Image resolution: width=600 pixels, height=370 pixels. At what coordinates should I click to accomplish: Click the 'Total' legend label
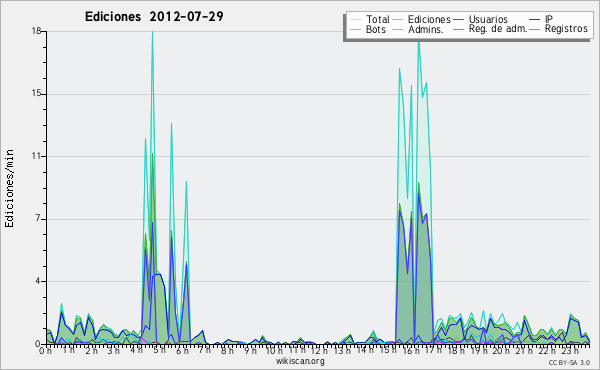377,19
